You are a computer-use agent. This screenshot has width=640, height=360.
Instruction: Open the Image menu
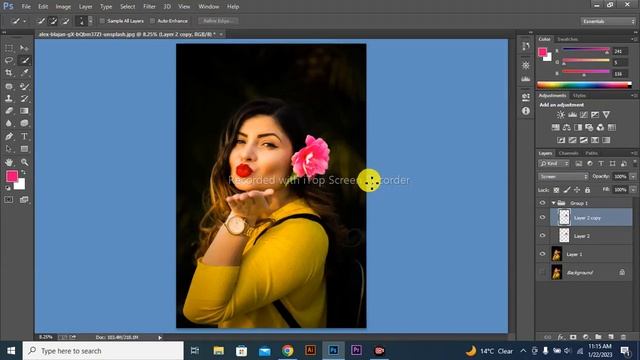tap(63, 7)
